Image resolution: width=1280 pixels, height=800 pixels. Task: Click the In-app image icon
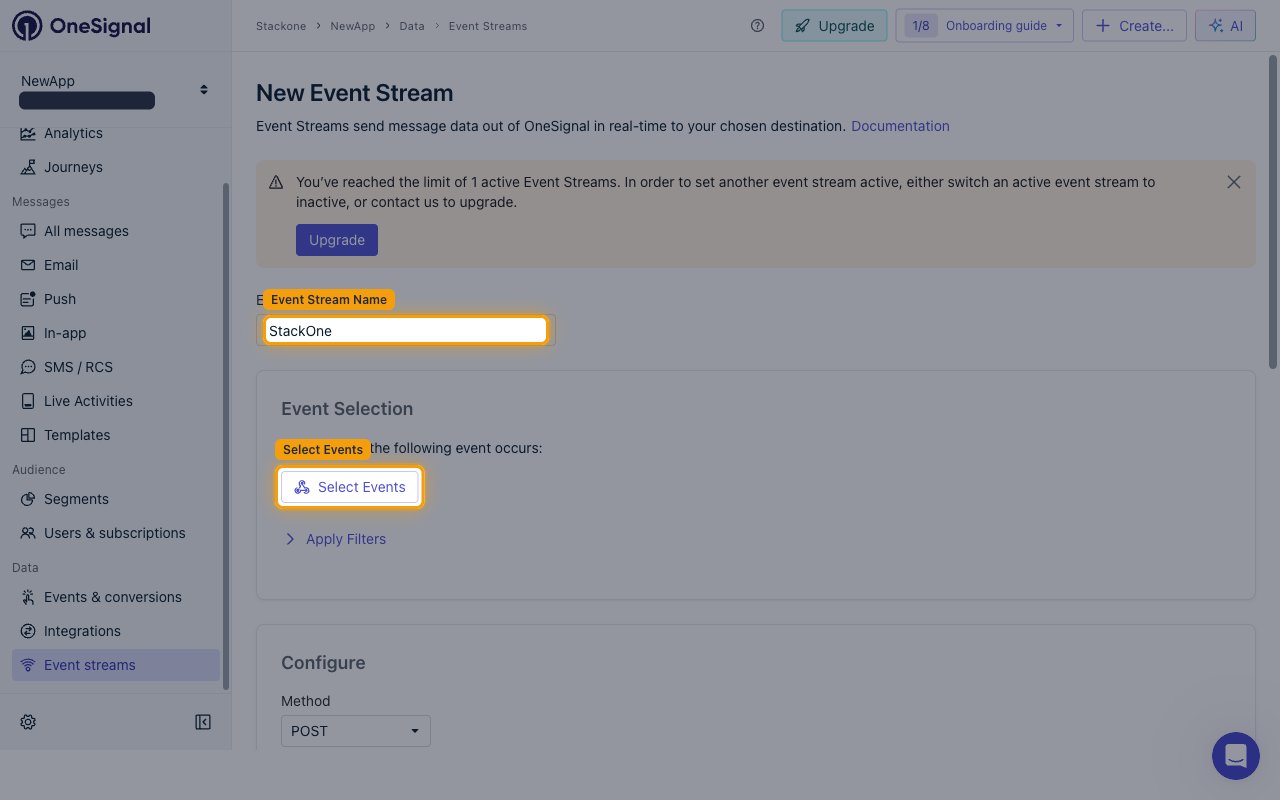pyautogui.click(x=28, y=333)
